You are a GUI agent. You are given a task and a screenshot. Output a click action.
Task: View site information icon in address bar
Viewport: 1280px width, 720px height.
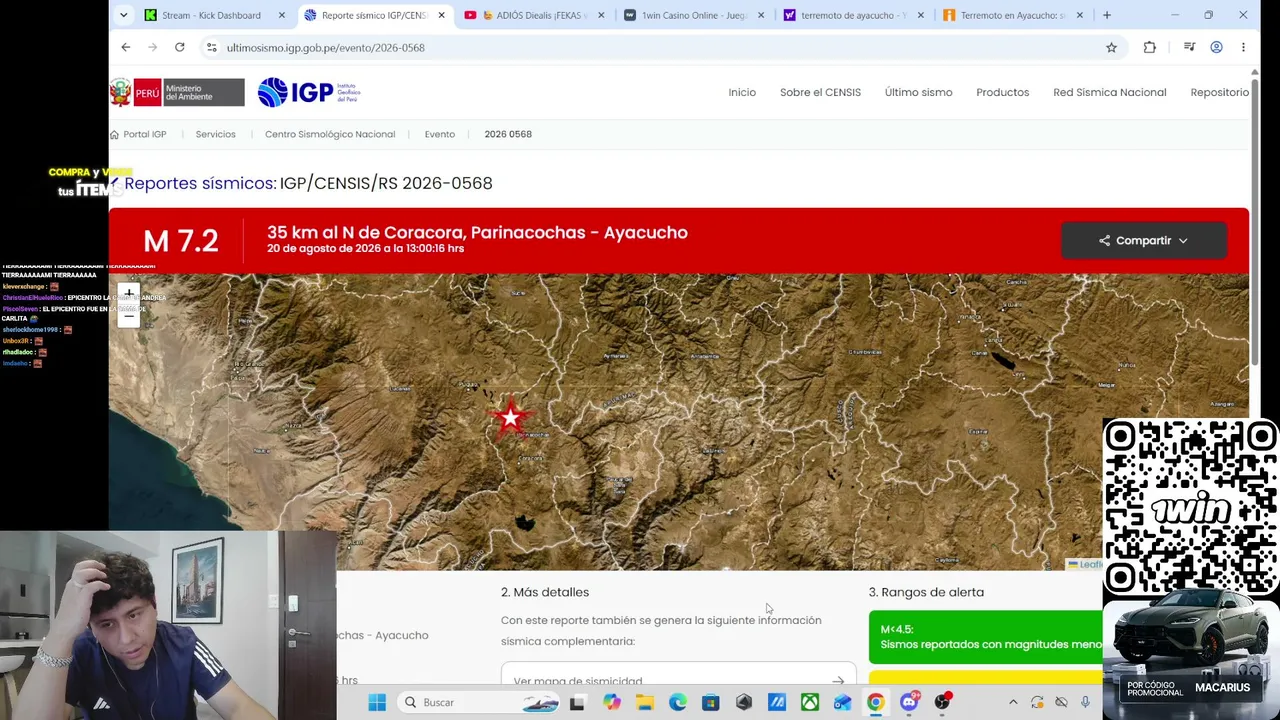[211, 47]
